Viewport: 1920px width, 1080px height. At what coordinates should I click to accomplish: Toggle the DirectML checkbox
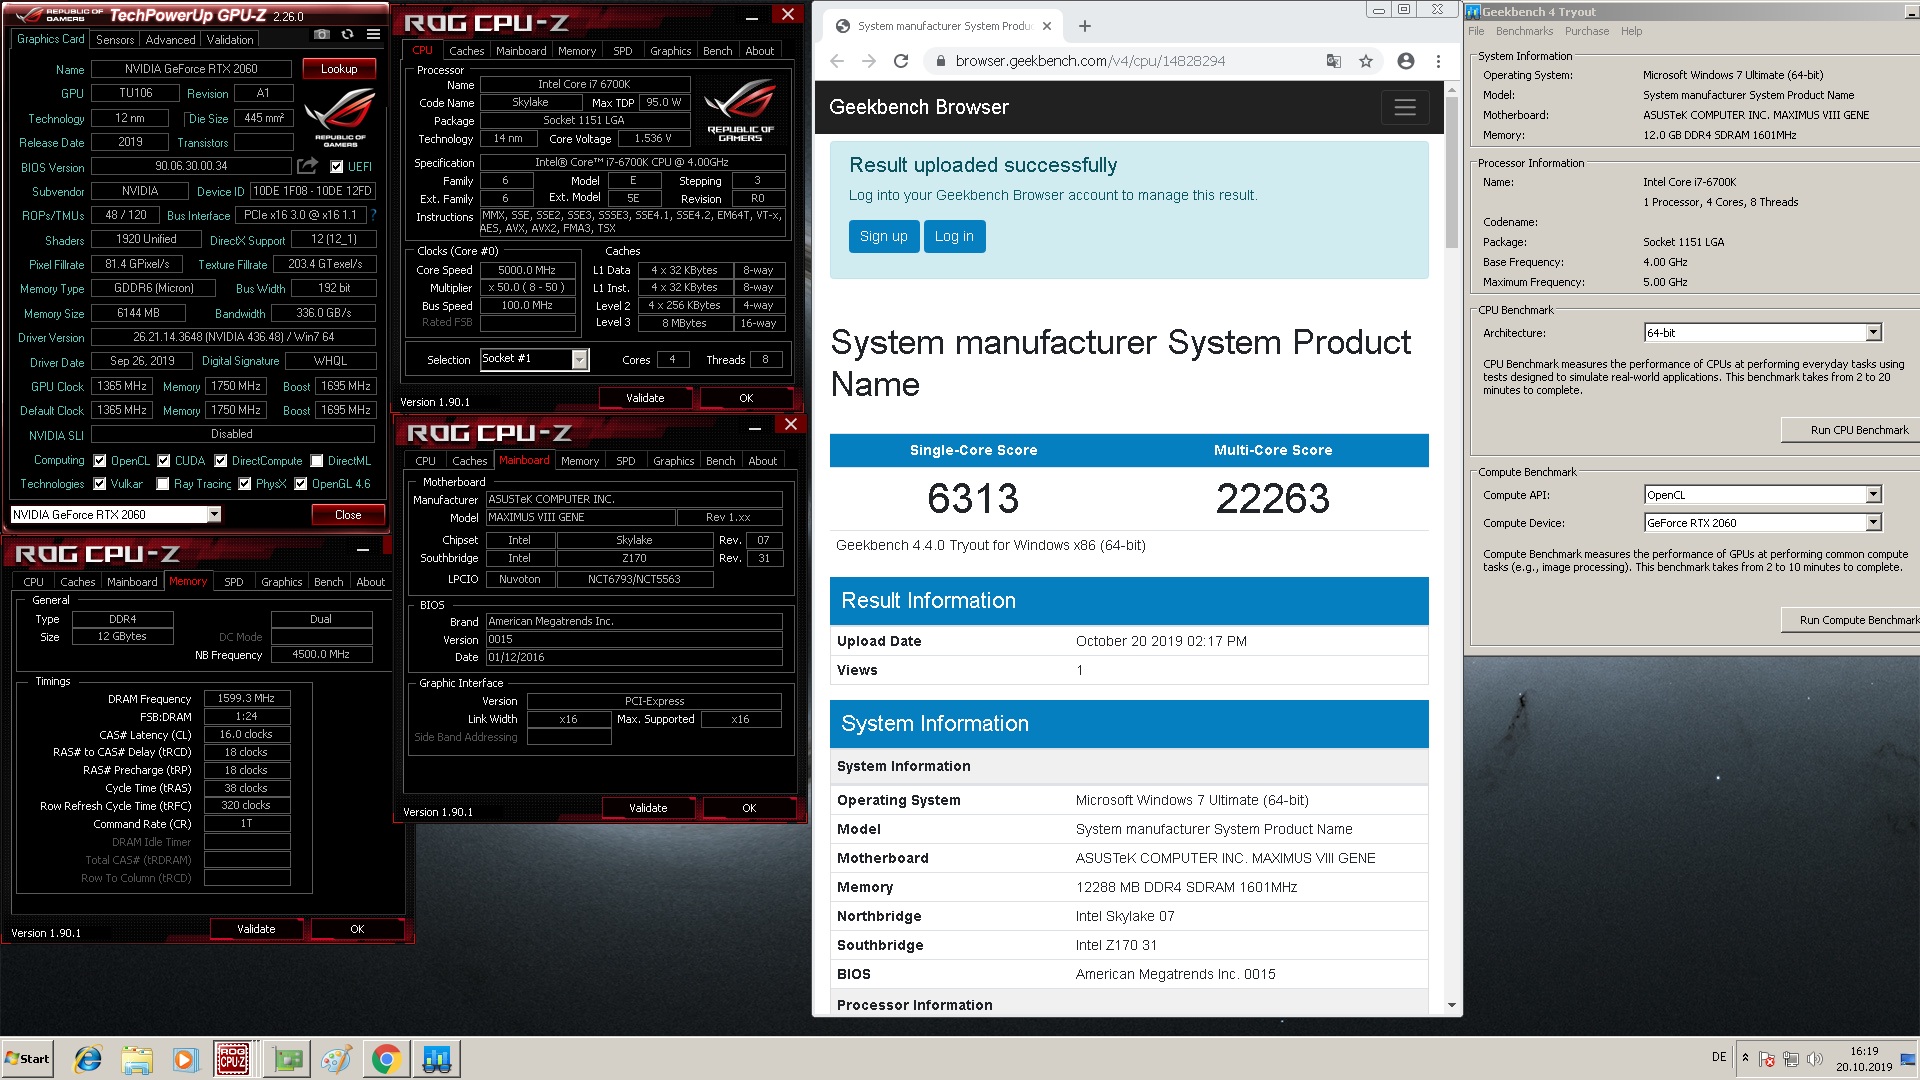point(317,461)
